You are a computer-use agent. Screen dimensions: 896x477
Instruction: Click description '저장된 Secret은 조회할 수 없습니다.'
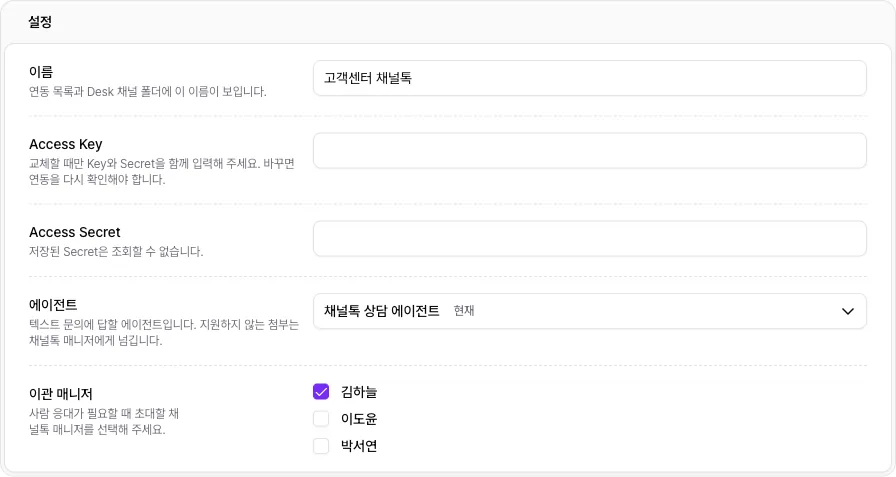pyautogui.click(x=116, y=251)
